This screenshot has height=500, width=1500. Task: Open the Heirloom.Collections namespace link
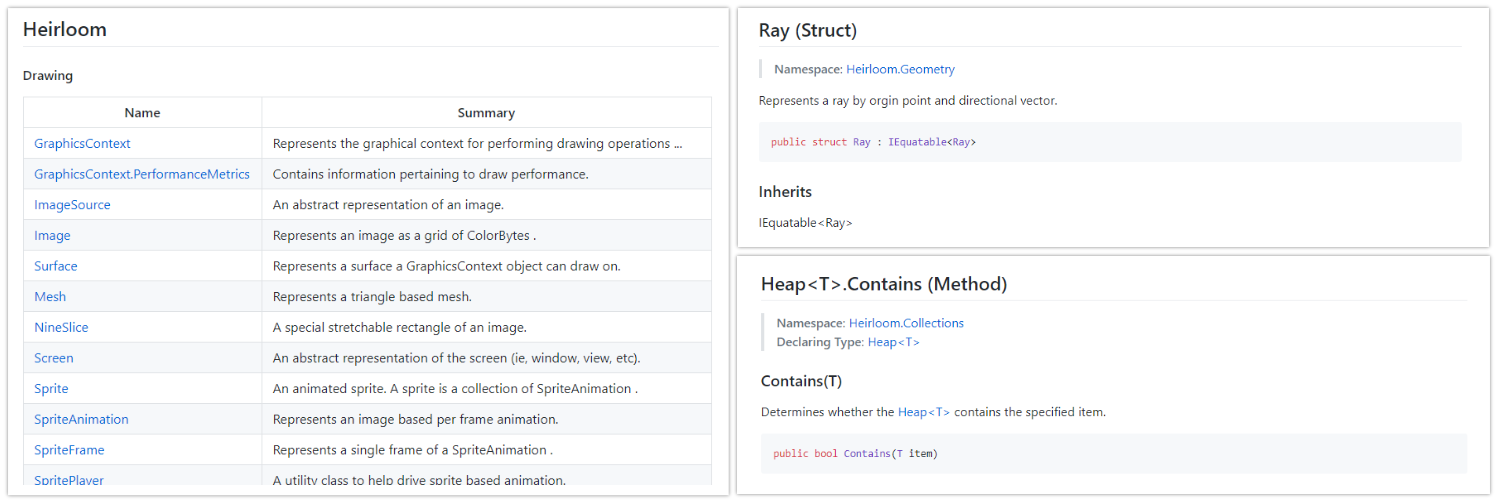click(x=906, y=323)
